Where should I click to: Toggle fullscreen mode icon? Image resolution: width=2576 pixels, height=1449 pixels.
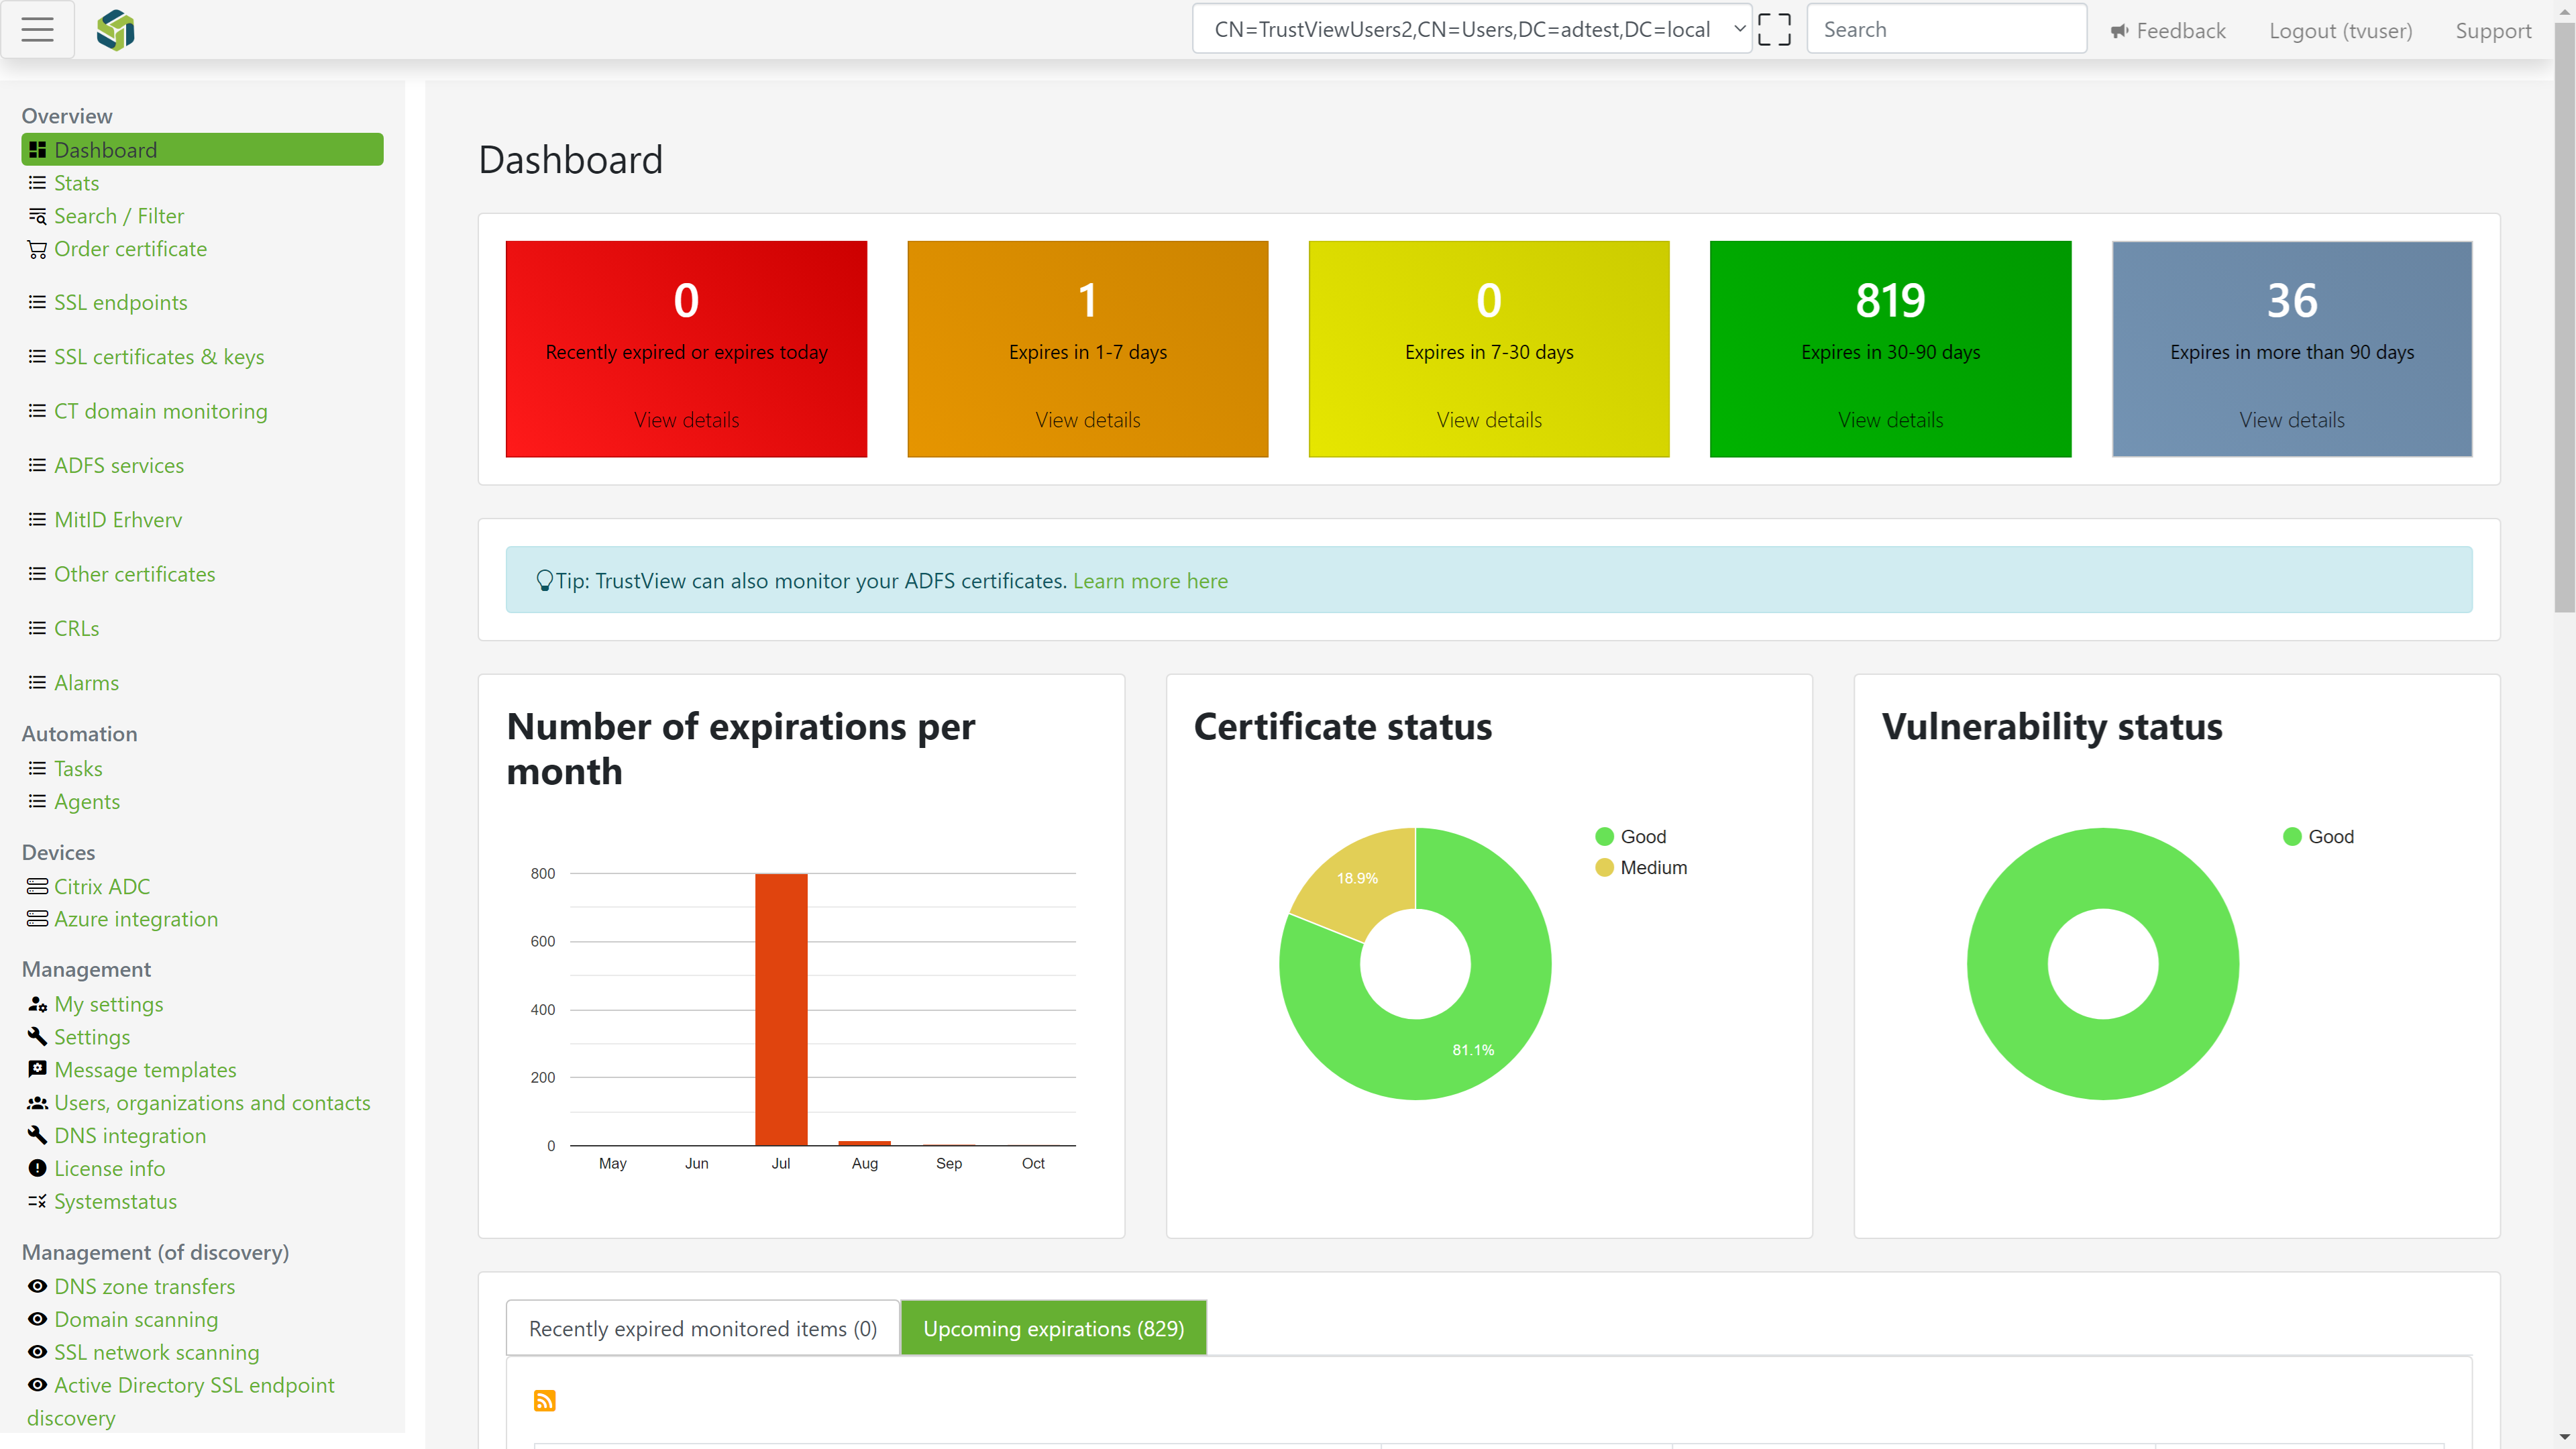coord(1774,29)
